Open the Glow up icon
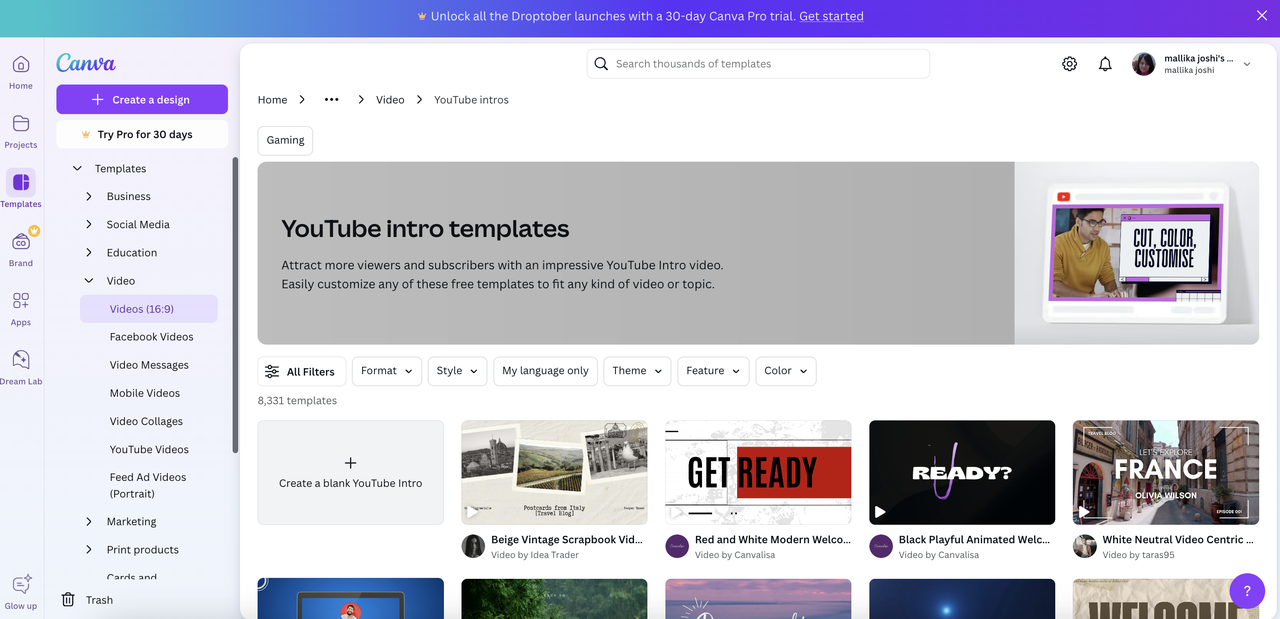1280x619 pixels. [21, 585]
